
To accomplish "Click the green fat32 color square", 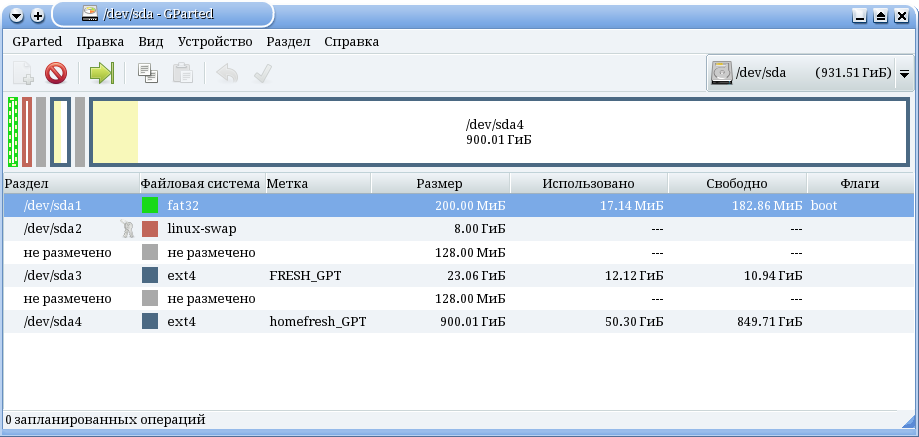I will (x=150, y=206).
